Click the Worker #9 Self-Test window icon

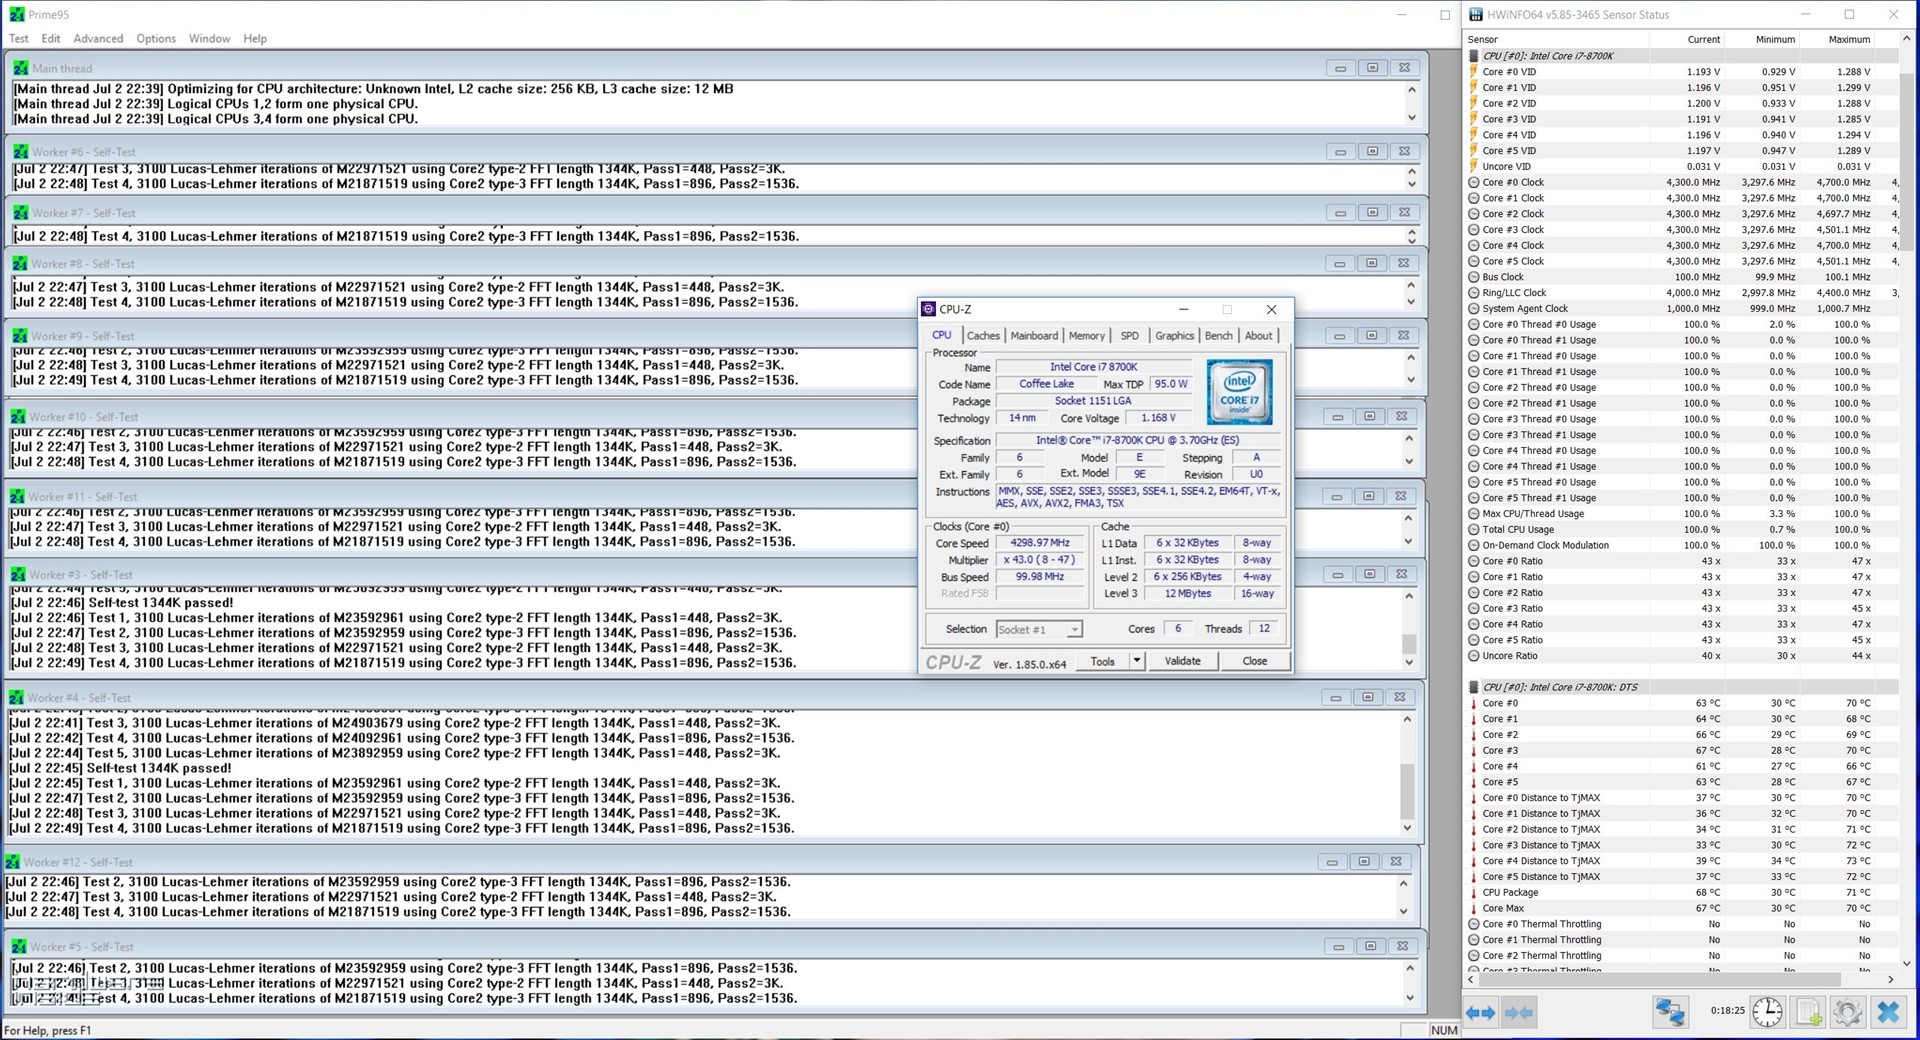pyautogui.click(x=20, y=336)
